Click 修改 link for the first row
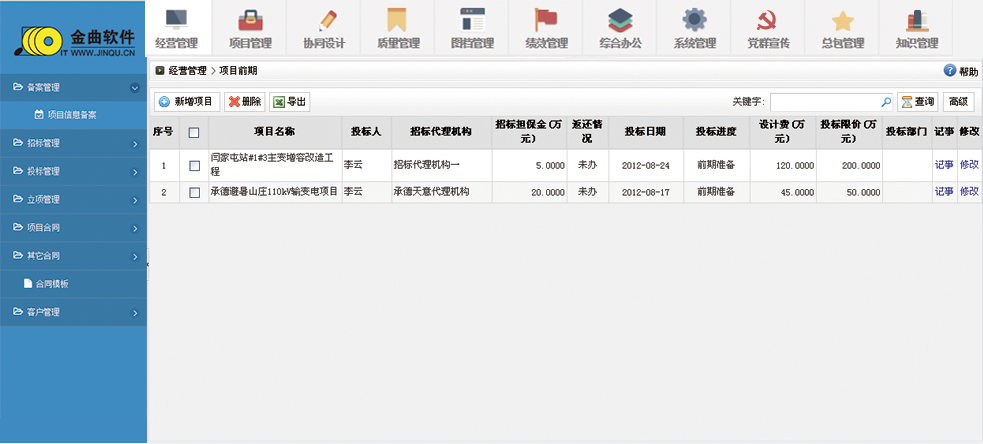 968,165
